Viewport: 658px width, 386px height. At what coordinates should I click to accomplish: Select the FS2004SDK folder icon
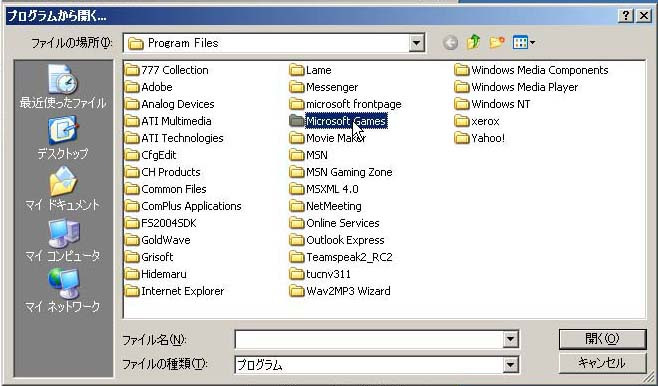tap(132, 223)
